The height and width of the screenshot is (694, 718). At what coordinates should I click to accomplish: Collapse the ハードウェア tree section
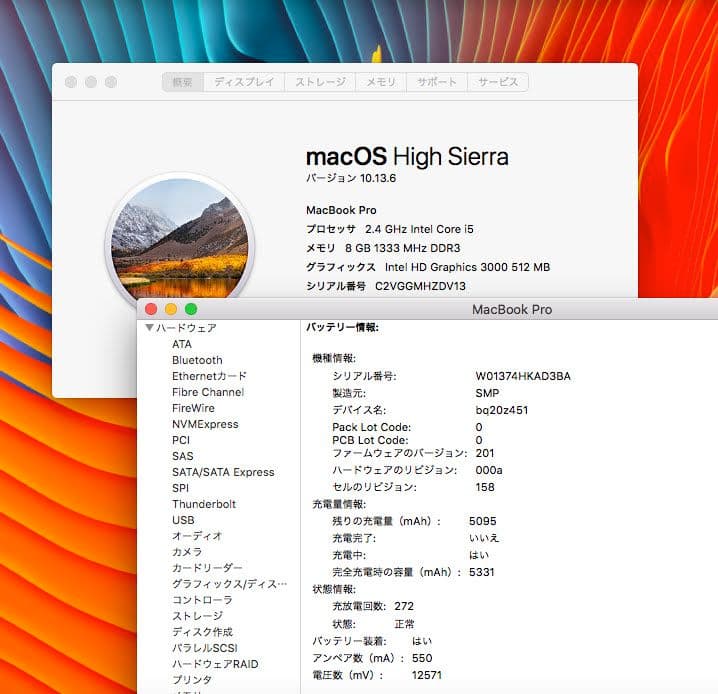[149, 327]
